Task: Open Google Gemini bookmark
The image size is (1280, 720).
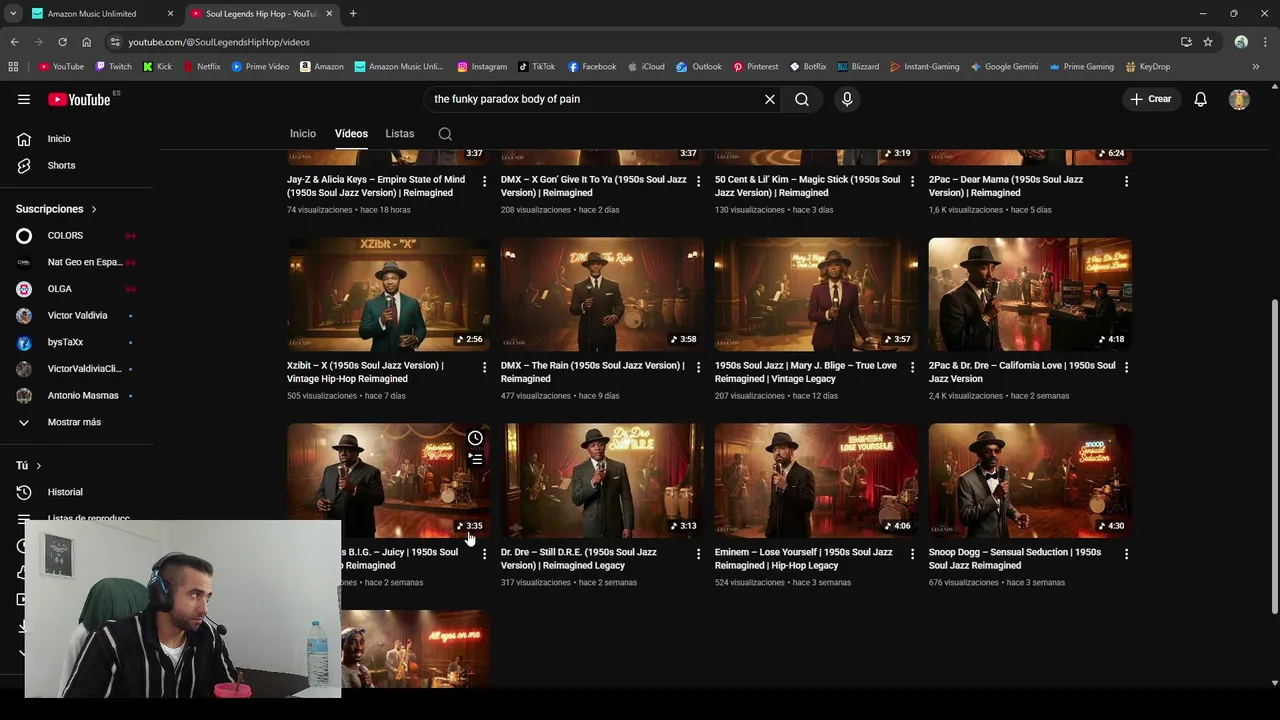Action: tap(1004, 67)
